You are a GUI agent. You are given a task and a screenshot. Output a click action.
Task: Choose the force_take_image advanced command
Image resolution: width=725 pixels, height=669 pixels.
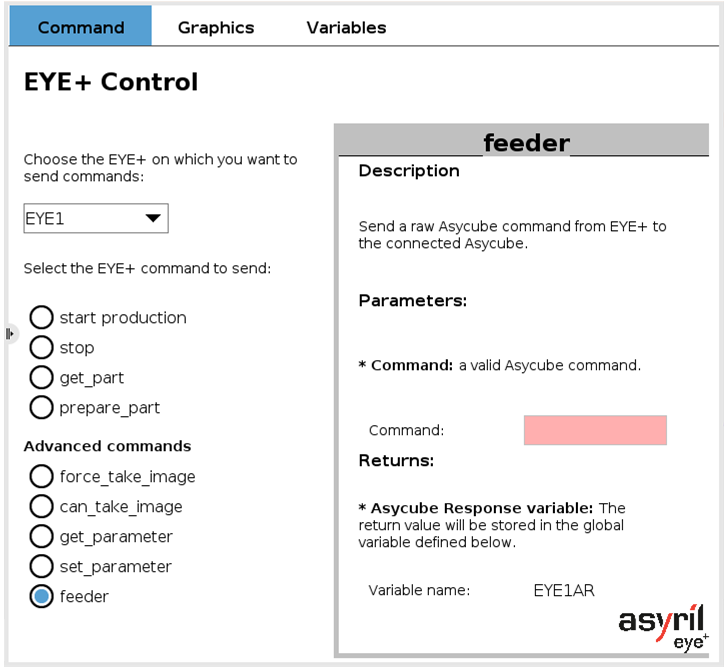[41, 477]
